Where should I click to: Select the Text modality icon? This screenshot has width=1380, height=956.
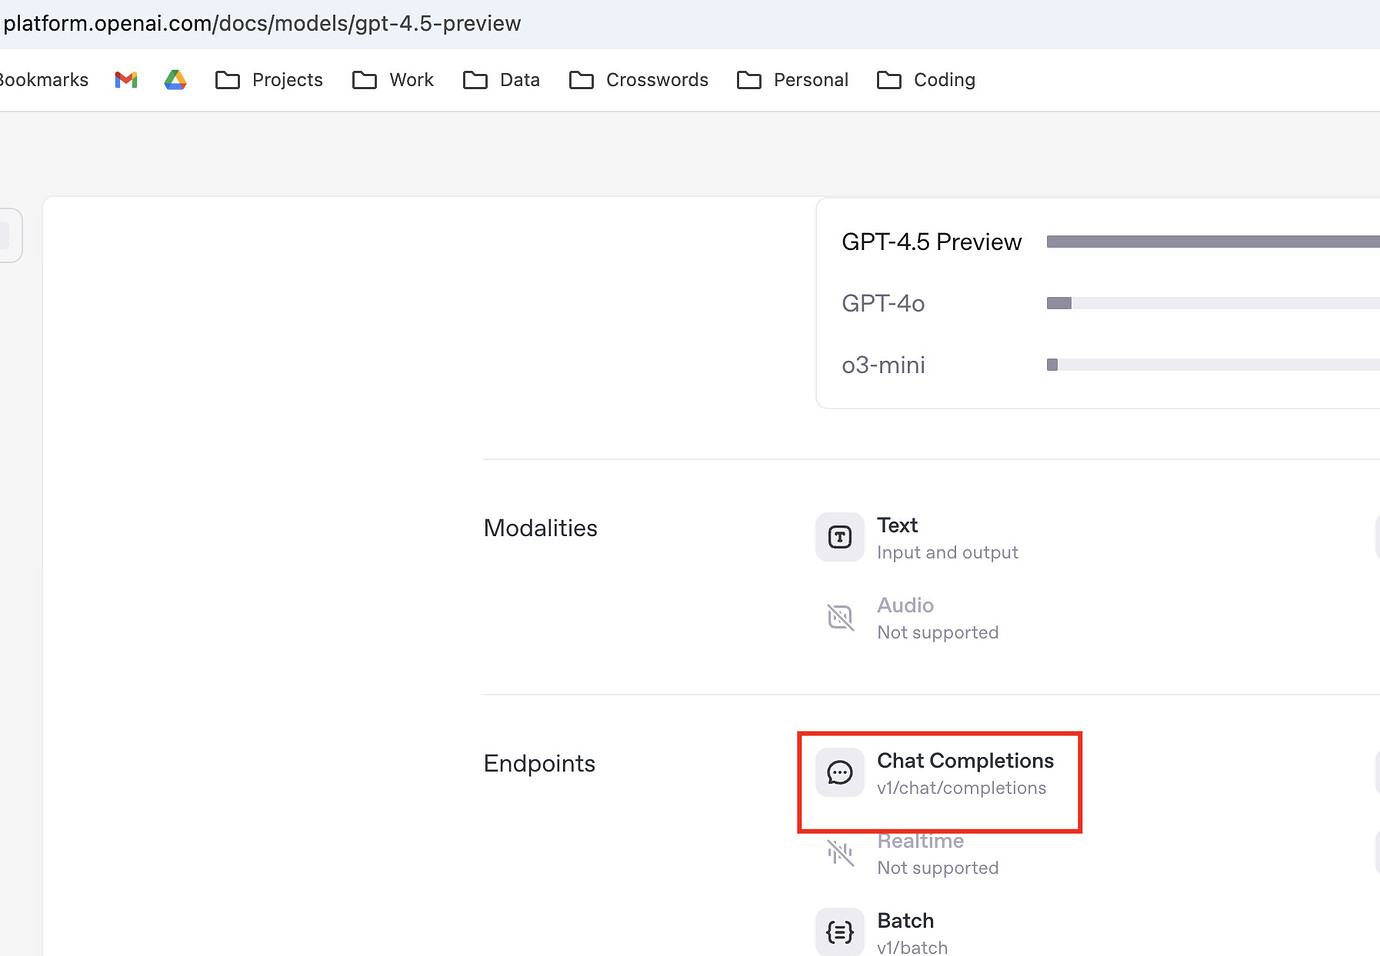point(839,537)
